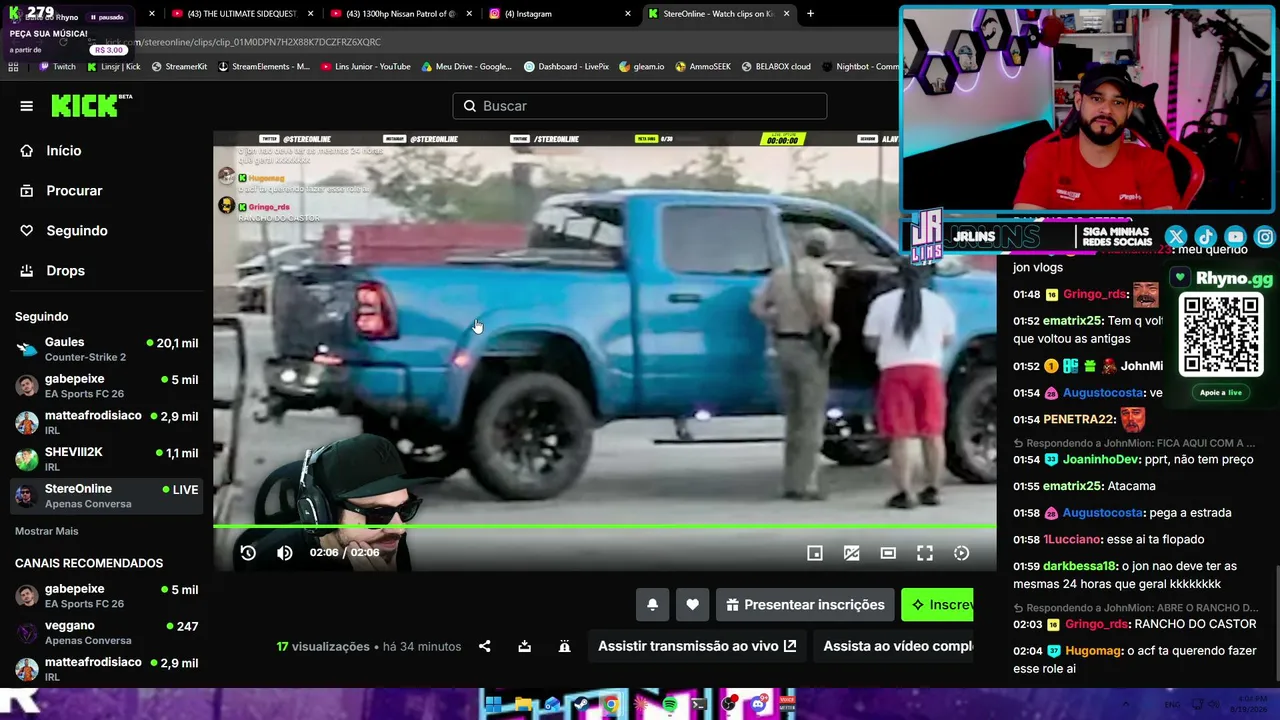The height and width of the screenshot is (720, 1280).
Task: Open OBS Studio from the taskbar
Action: coord(728,705)
